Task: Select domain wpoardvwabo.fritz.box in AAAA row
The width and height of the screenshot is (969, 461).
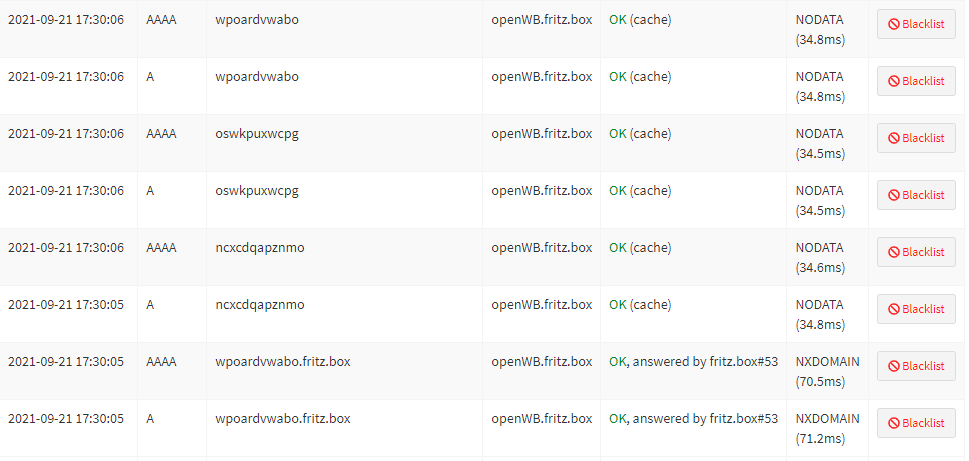Action: tap(283, 361)
